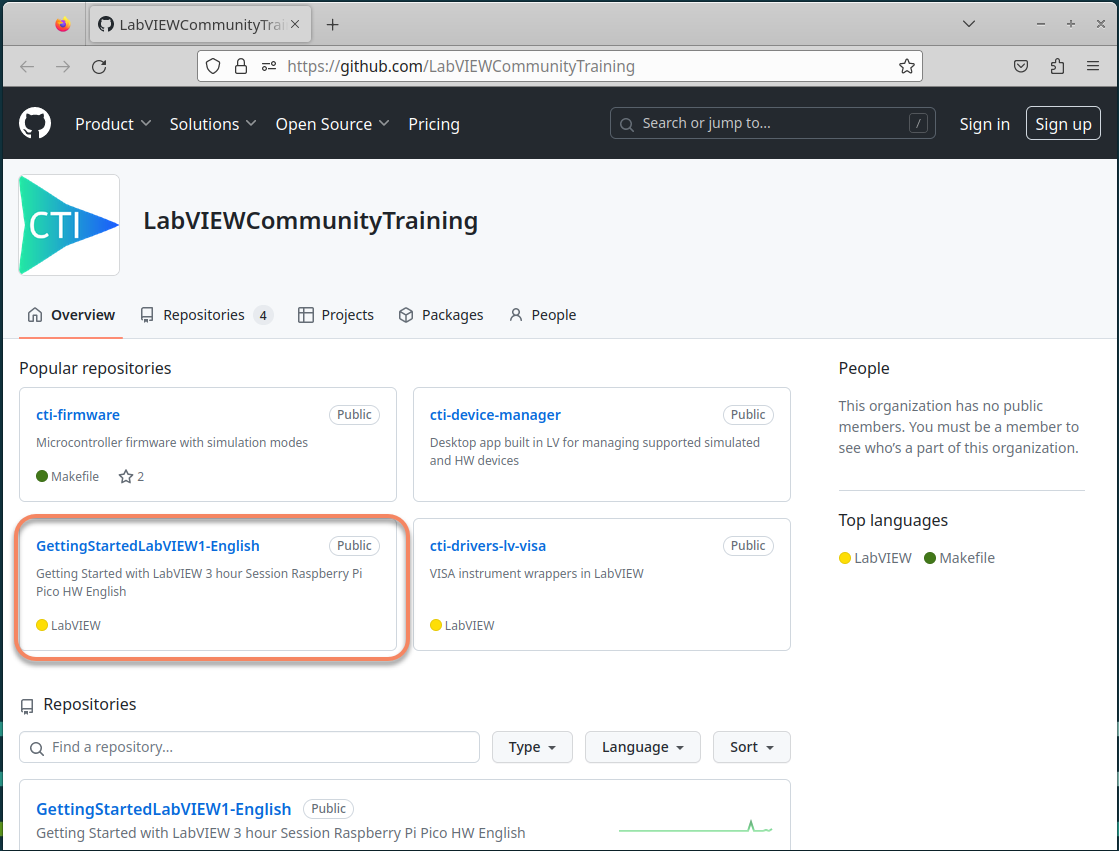Click the magnifier icon in GitHub search
This screenshot has height=851, width=1119.
coord(627,124)
